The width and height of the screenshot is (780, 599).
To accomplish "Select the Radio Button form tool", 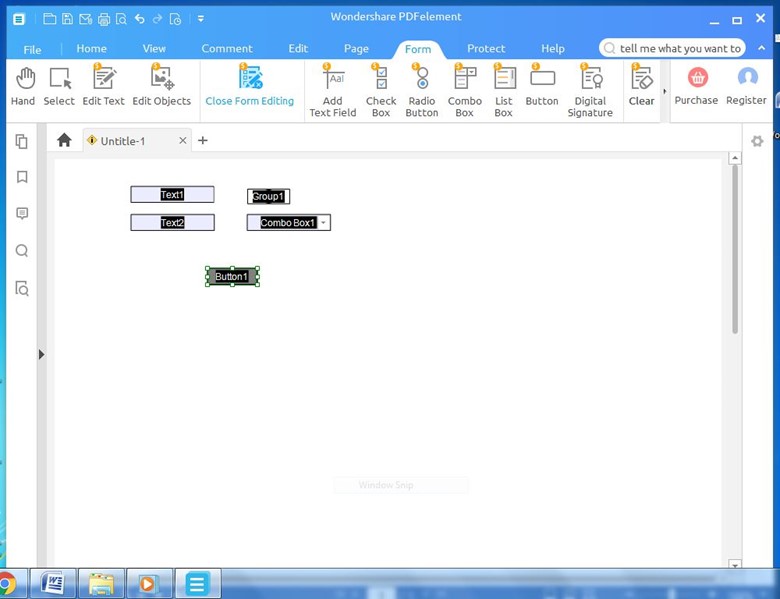I will (x=422, y=90).
